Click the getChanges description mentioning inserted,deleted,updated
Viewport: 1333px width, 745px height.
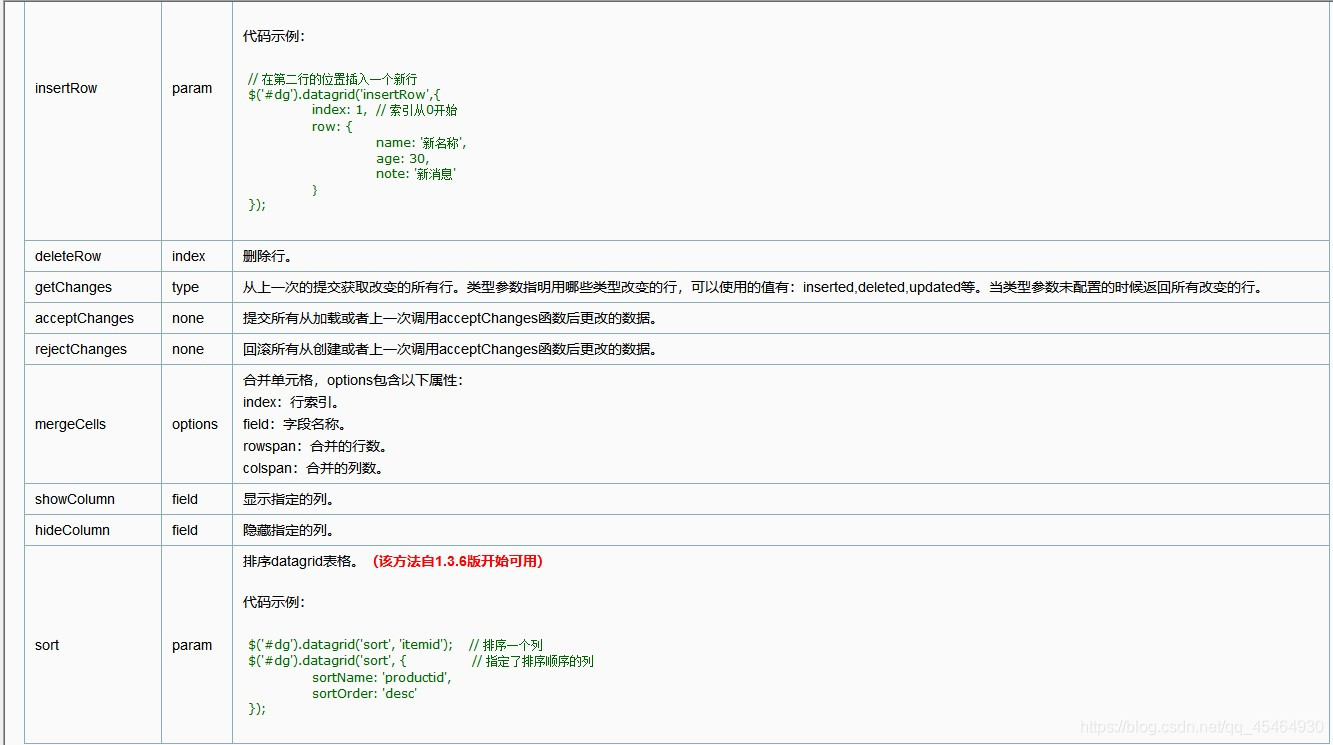click(x=753, y=287)
